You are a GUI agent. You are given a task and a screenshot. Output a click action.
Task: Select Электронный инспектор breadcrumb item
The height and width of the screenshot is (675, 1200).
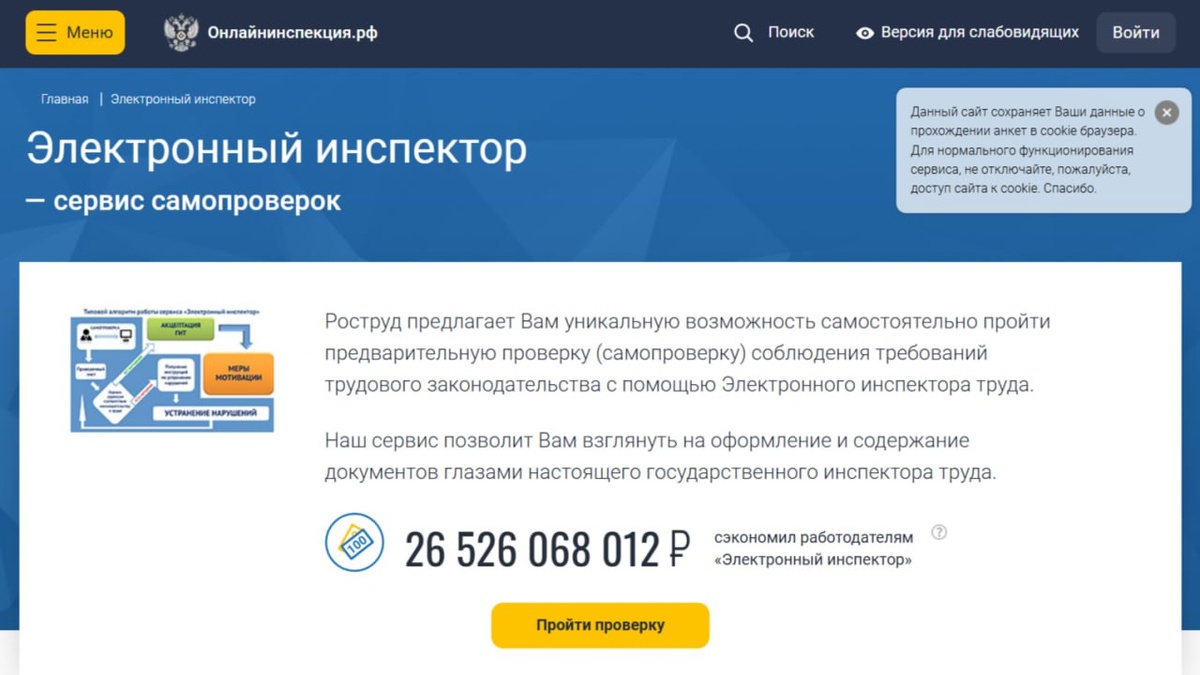click(183, 99)
